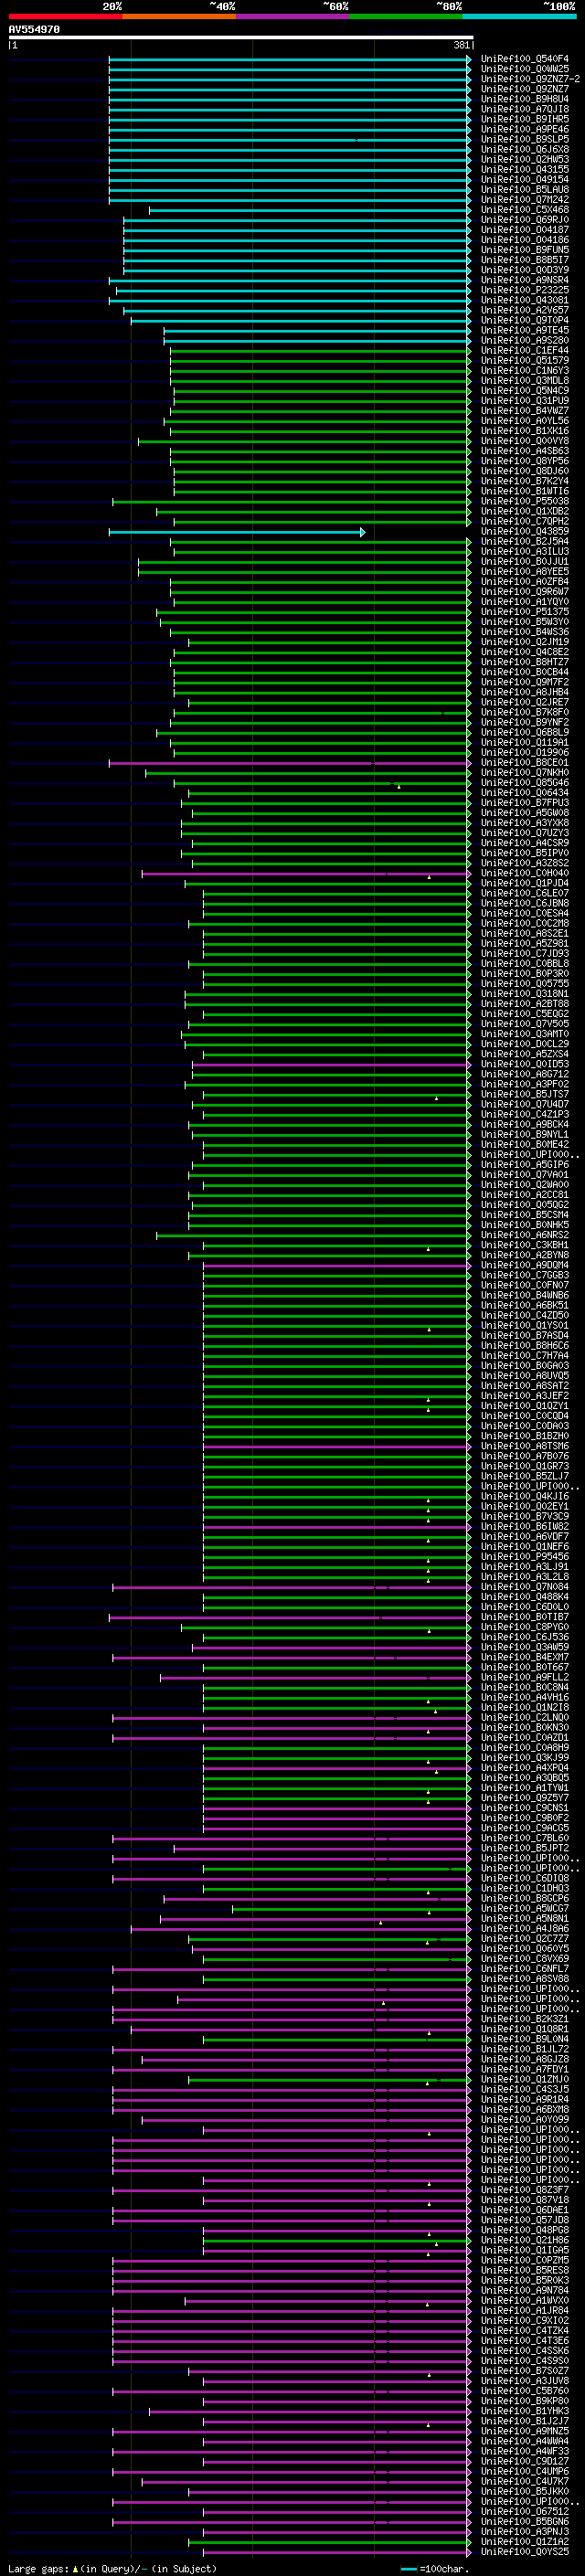Click hit label UniRef100_P55038
This screenshot has height=2576, width=585.
click(525, 501)
